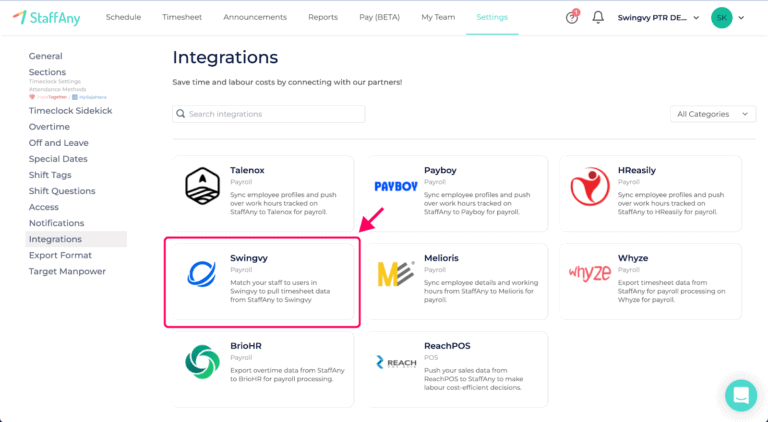Expand the user account chevron
This screenshot has height=422, width=768.
[741, 18]
